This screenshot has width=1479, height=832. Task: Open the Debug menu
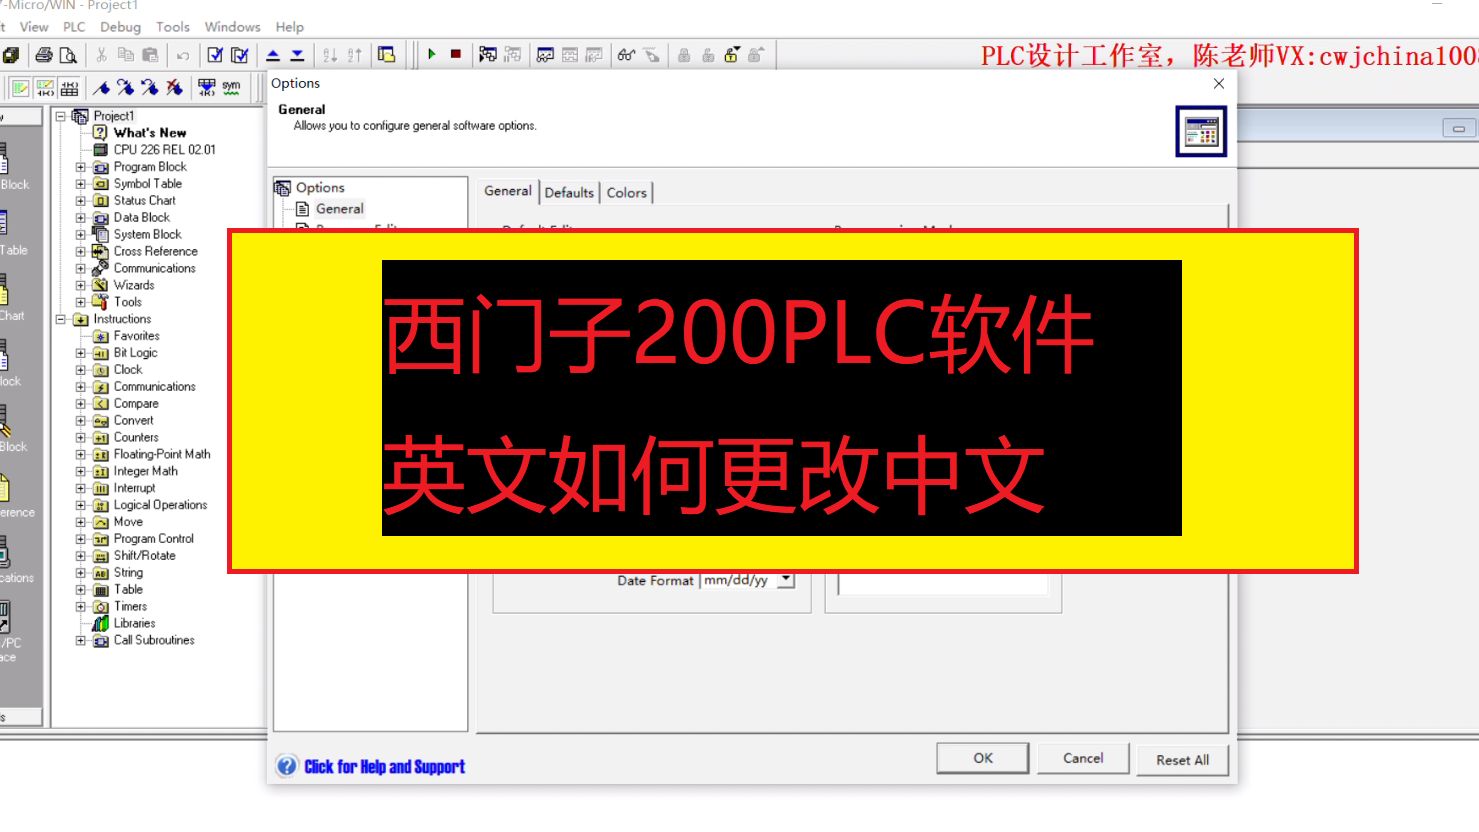point(120,27)
